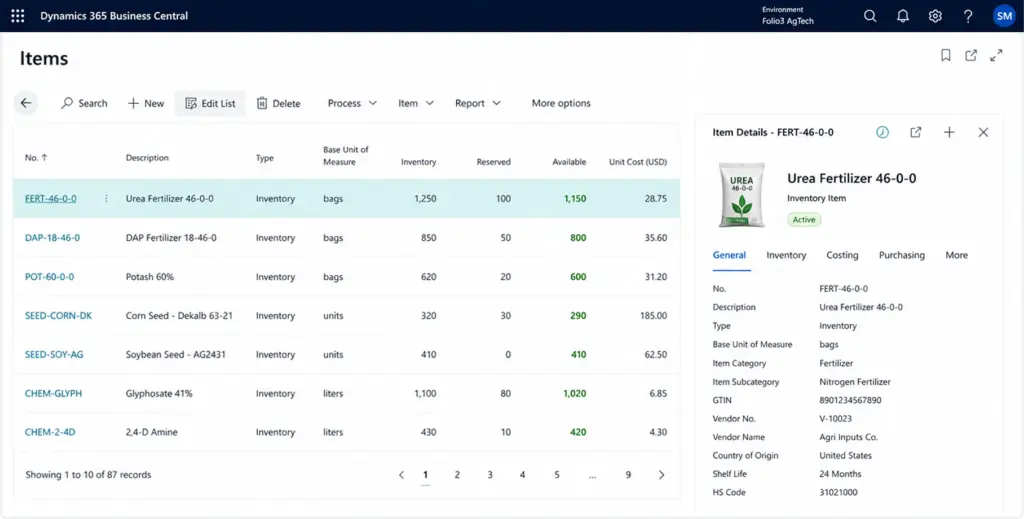Add new from Item Details plus icon
The image size is (1024, 519).
click(949, 133)
